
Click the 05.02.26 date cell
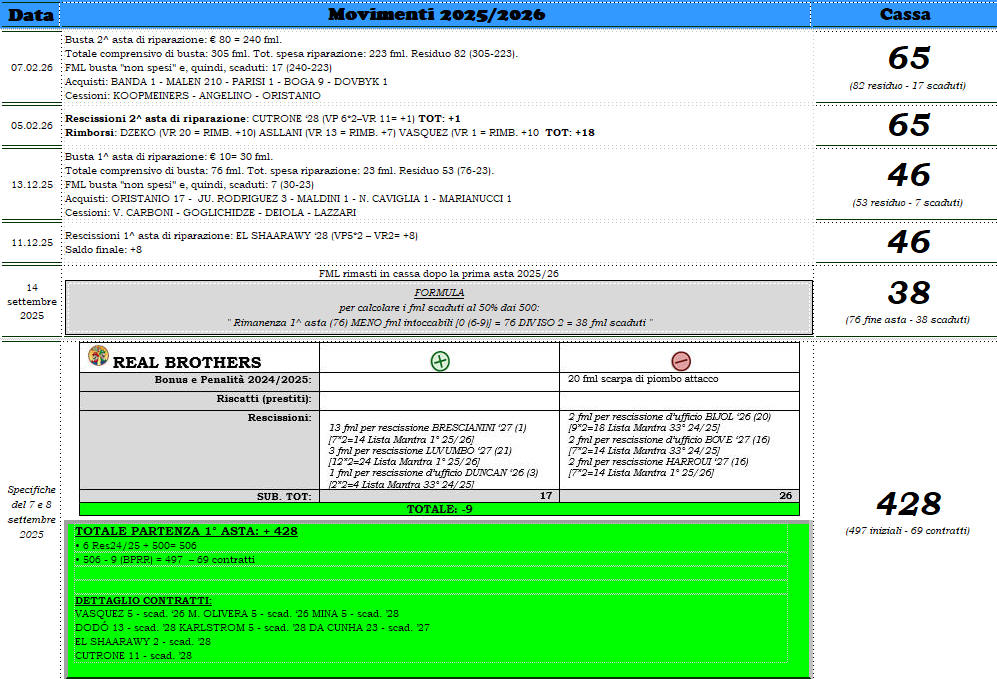(x=30, y=126)
